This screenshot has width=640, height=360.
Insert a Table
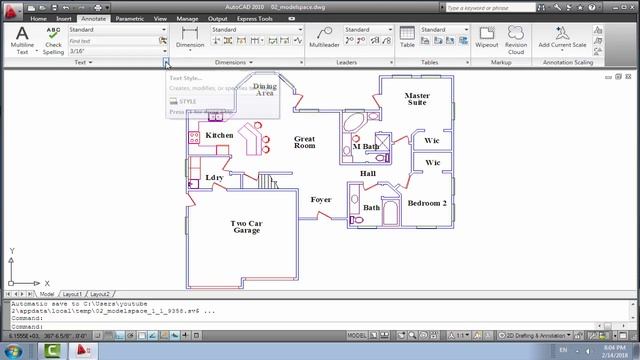click(407, 37)
